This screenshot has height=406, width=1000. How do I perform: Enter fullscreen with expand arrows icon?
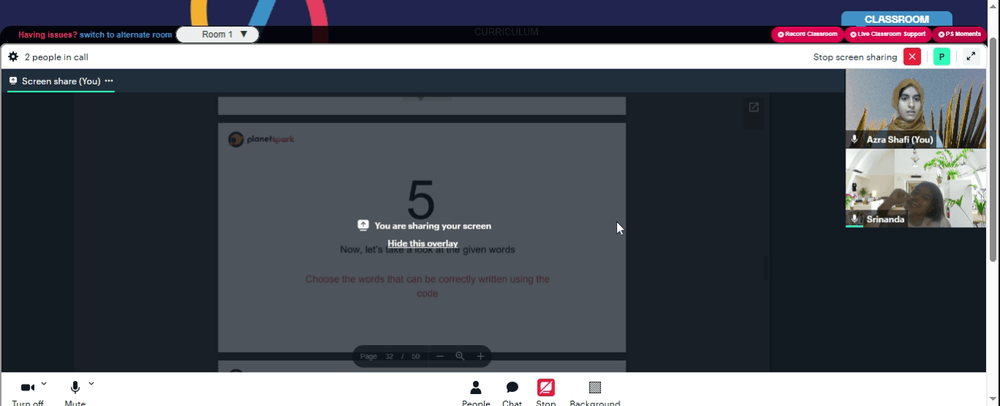971,57
